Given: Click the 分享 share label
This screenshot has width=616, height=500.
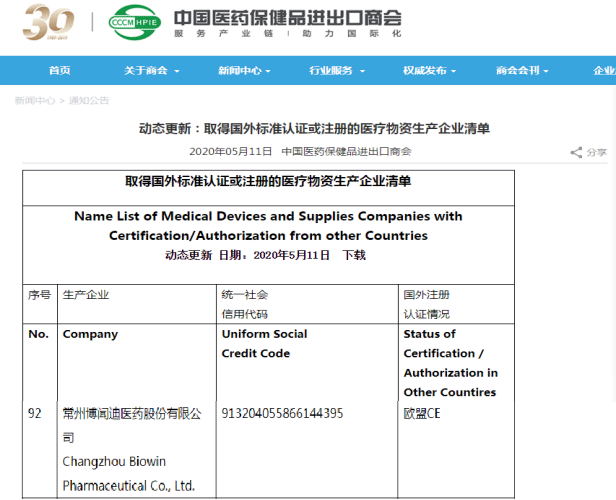Looking at the screenshot, I should [x=596, y=152].
